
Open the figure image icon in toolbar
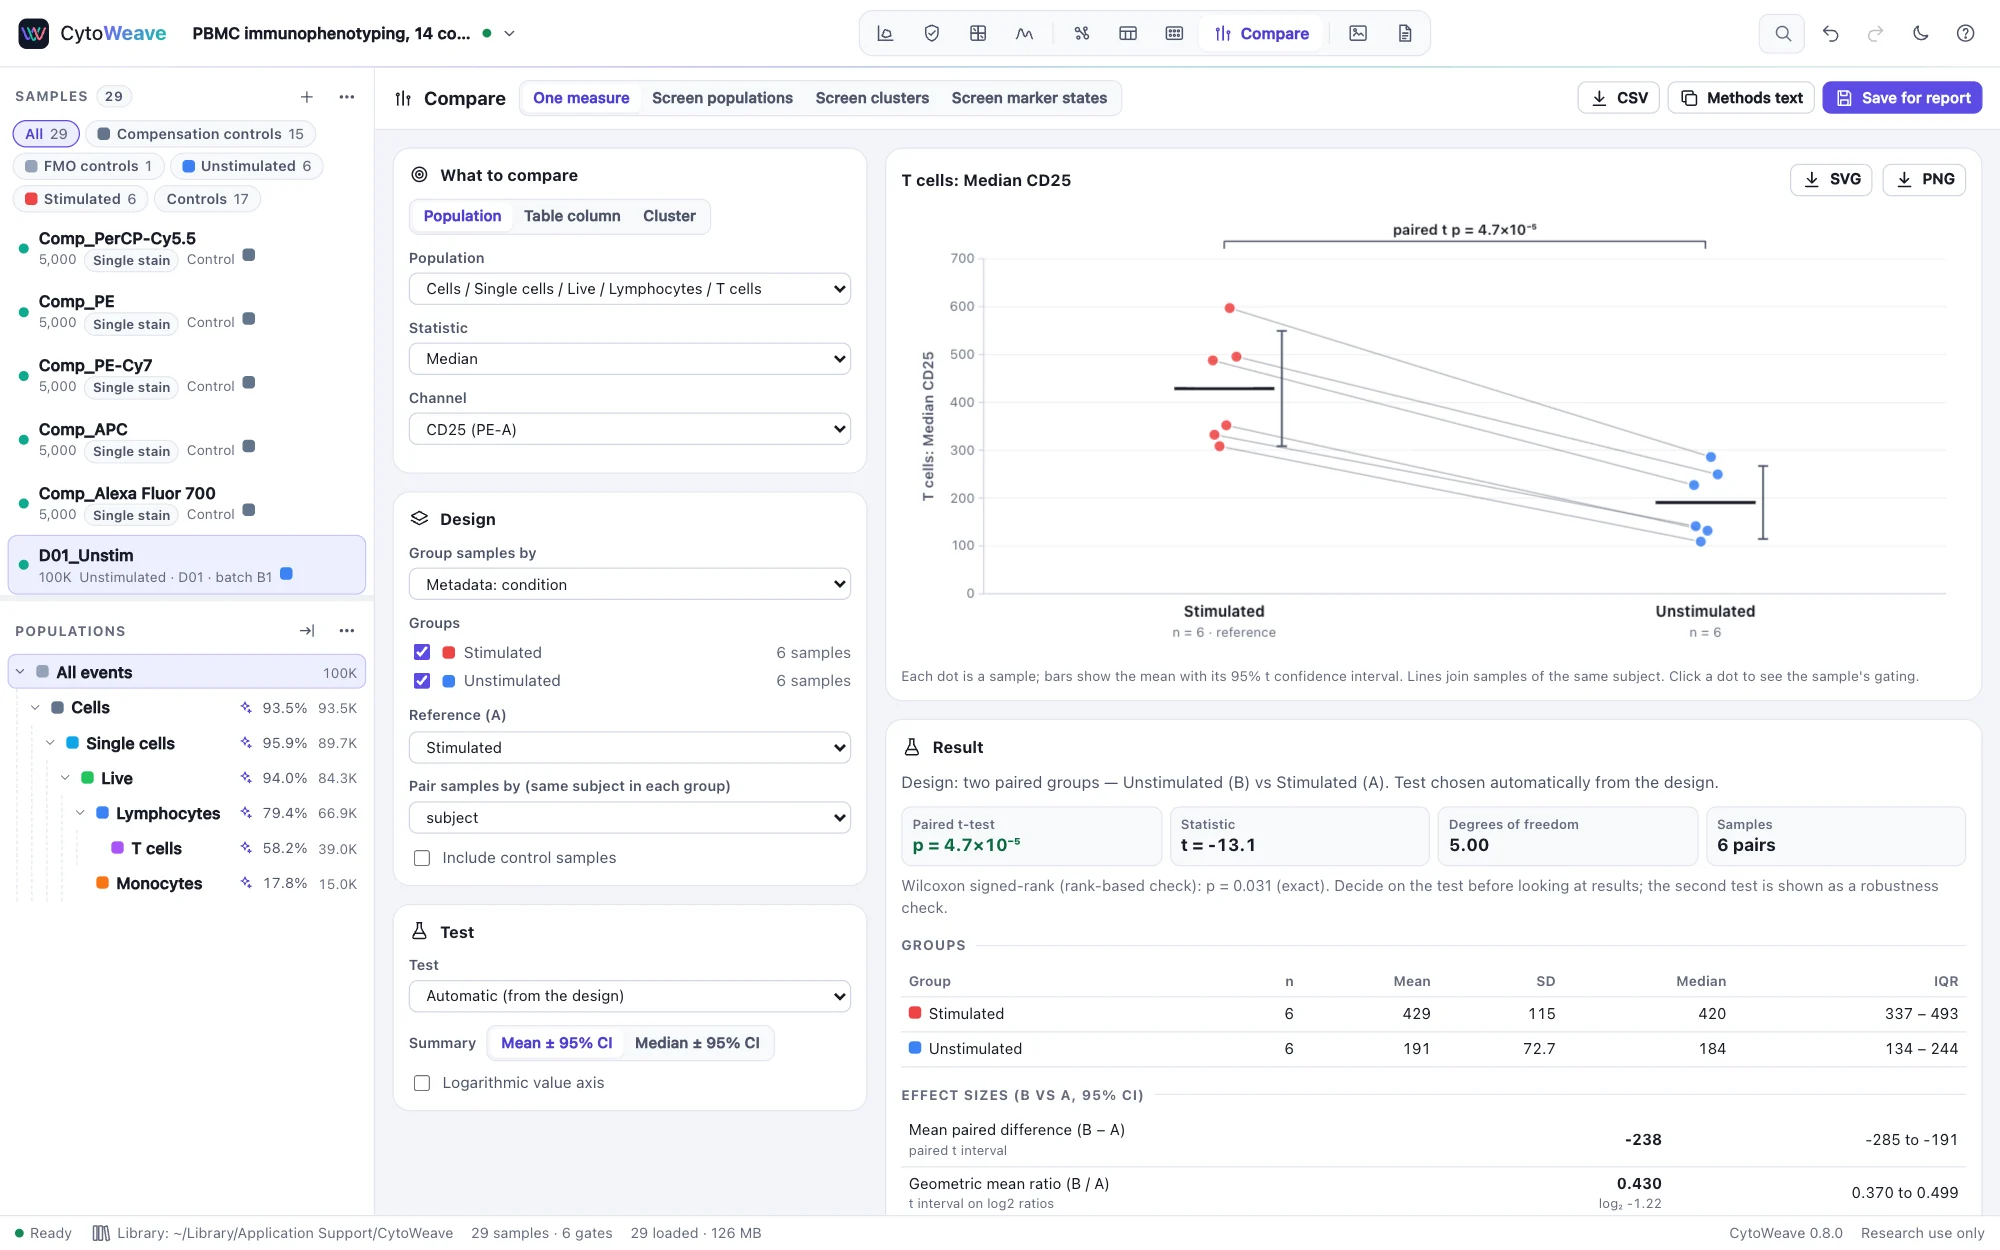click(x=1358, y=33)
